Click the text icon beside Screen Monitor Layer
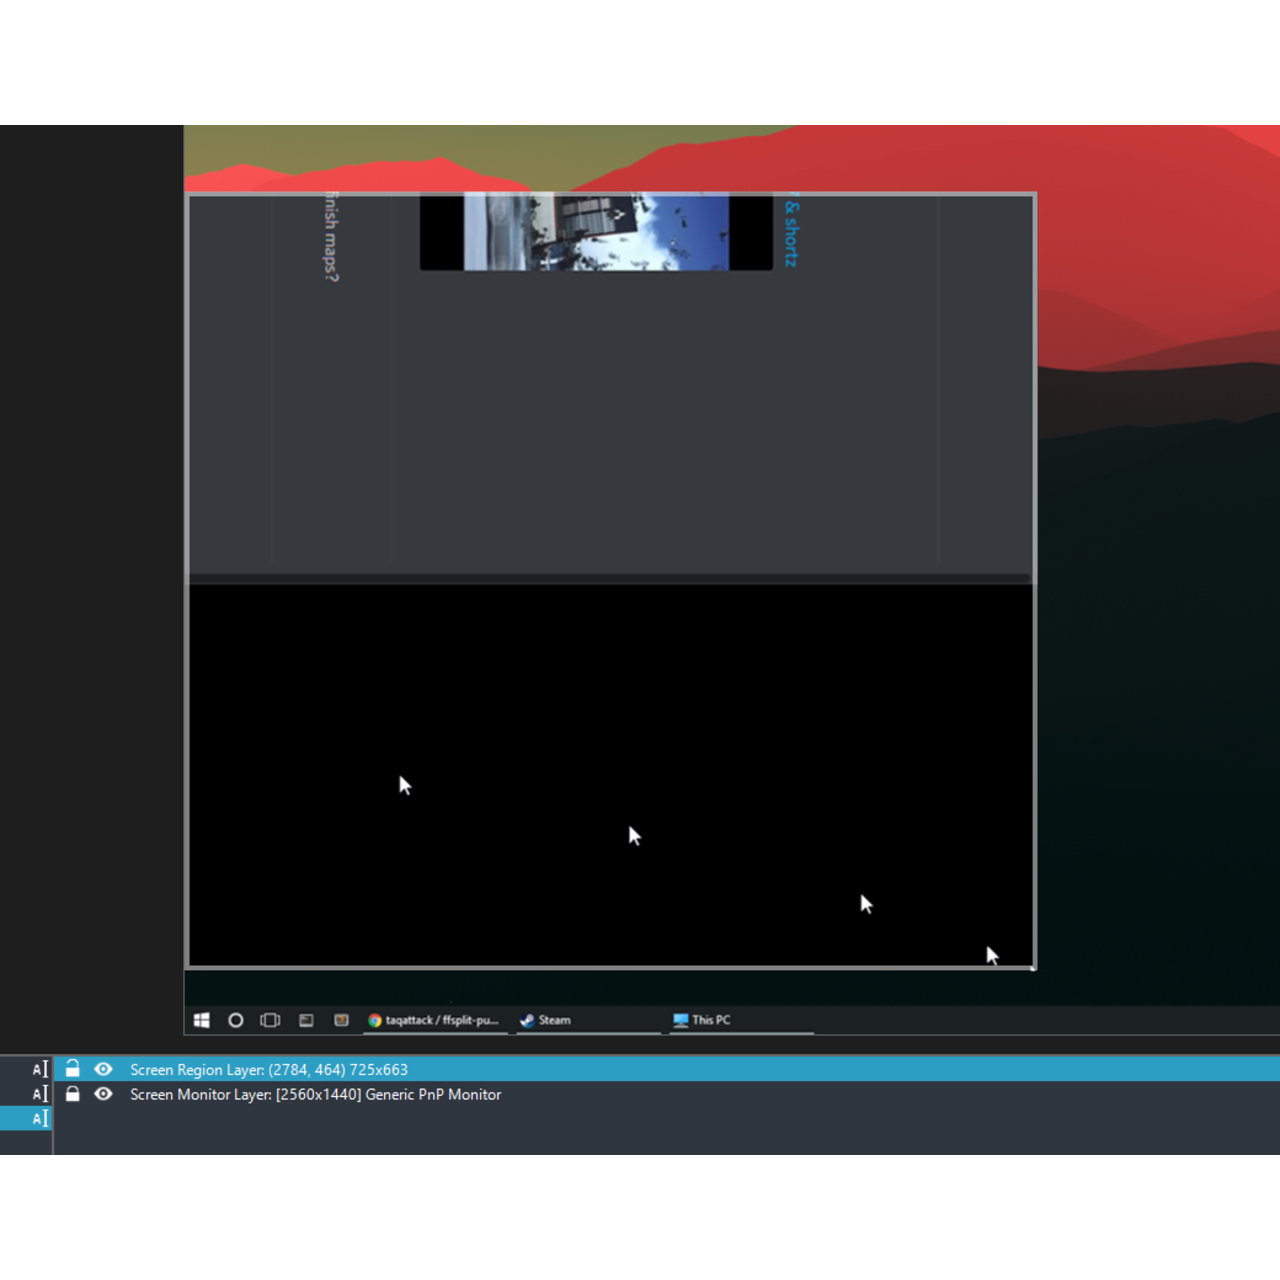Viewport: 1280px width, 1280px height. point(39,1094)
